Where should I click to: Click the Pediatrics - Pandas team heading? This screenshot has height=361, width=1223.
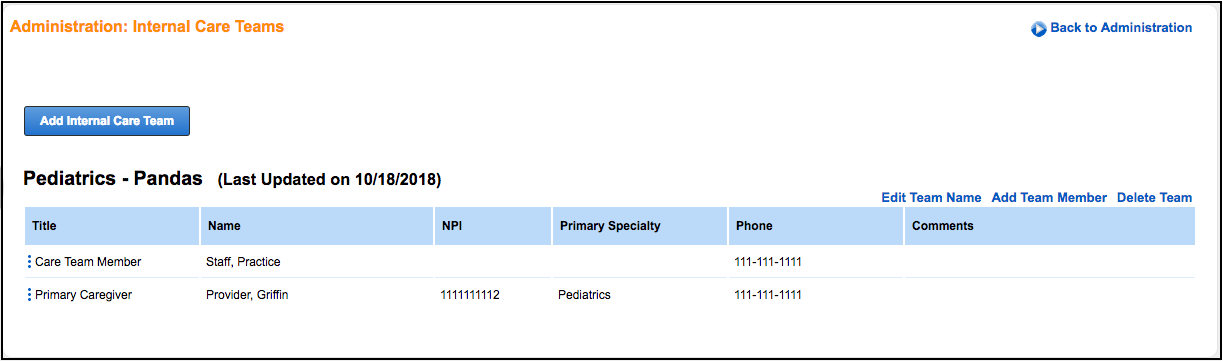tap(113, 179)
